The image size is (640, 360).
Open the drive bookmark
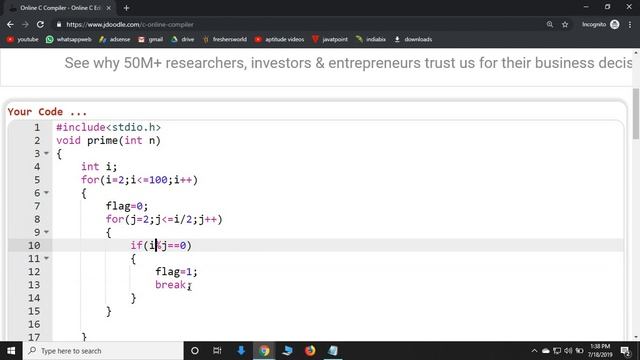click(182, 39)
